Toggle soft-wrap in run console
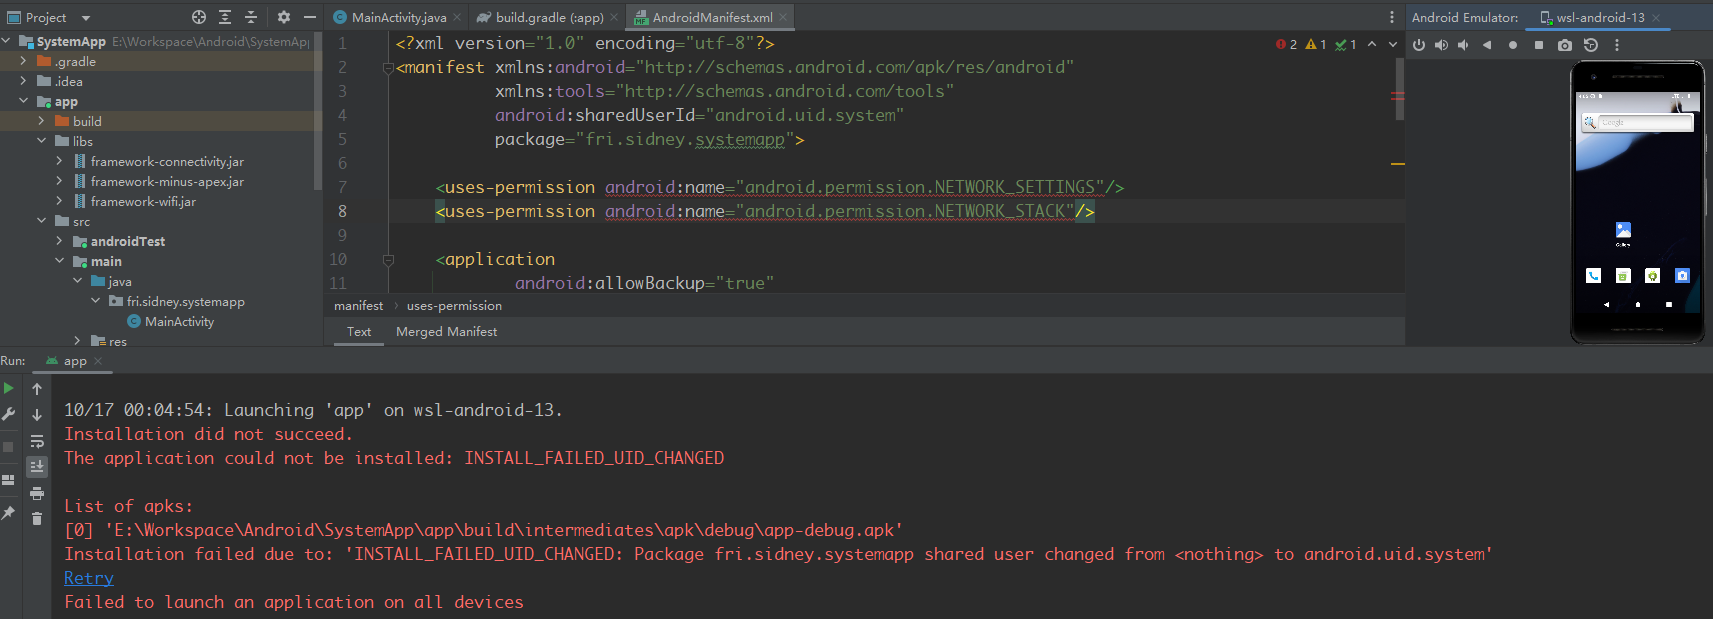The width and height of the screenshot is (1713, 619). click(37, 441)
